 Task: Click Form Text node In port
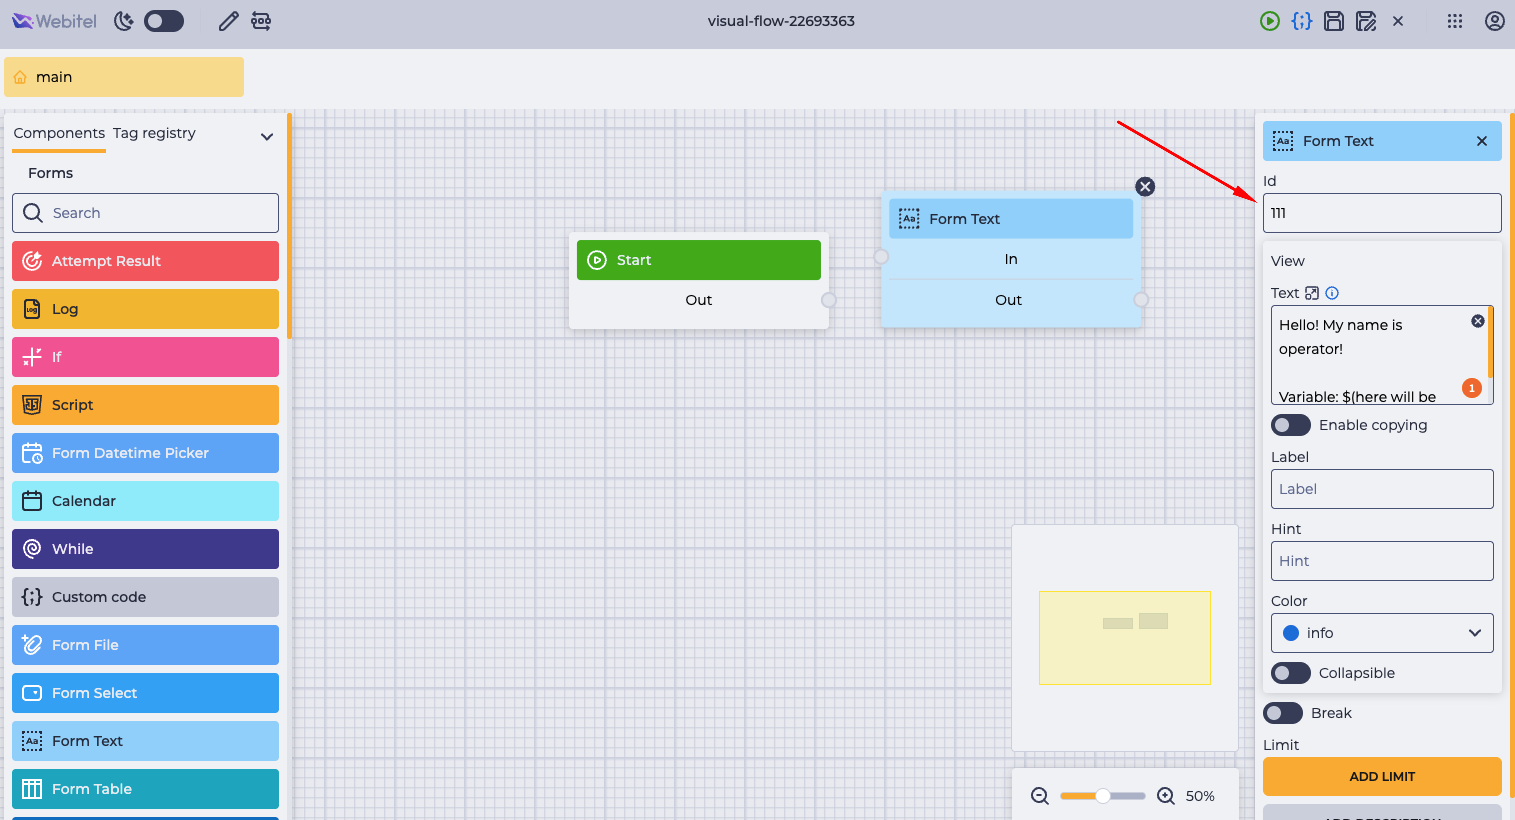point(881,257)
